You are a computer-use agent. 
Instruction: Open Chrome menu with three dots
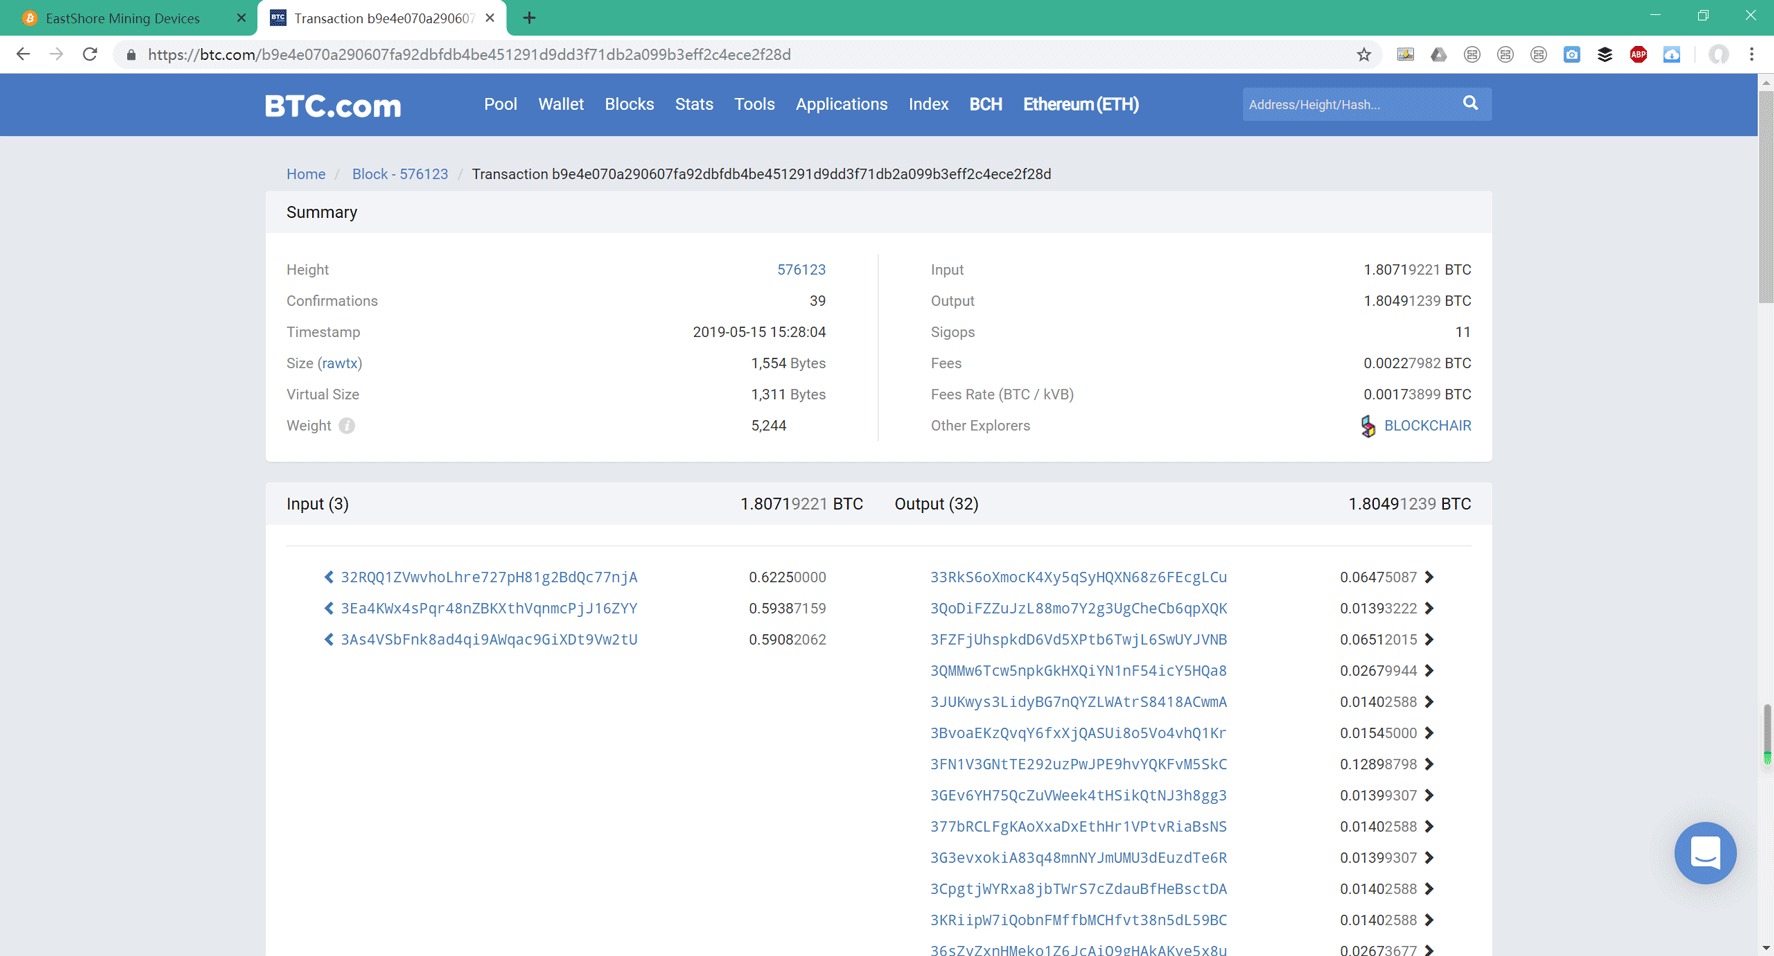click(x=1751, y=55)
